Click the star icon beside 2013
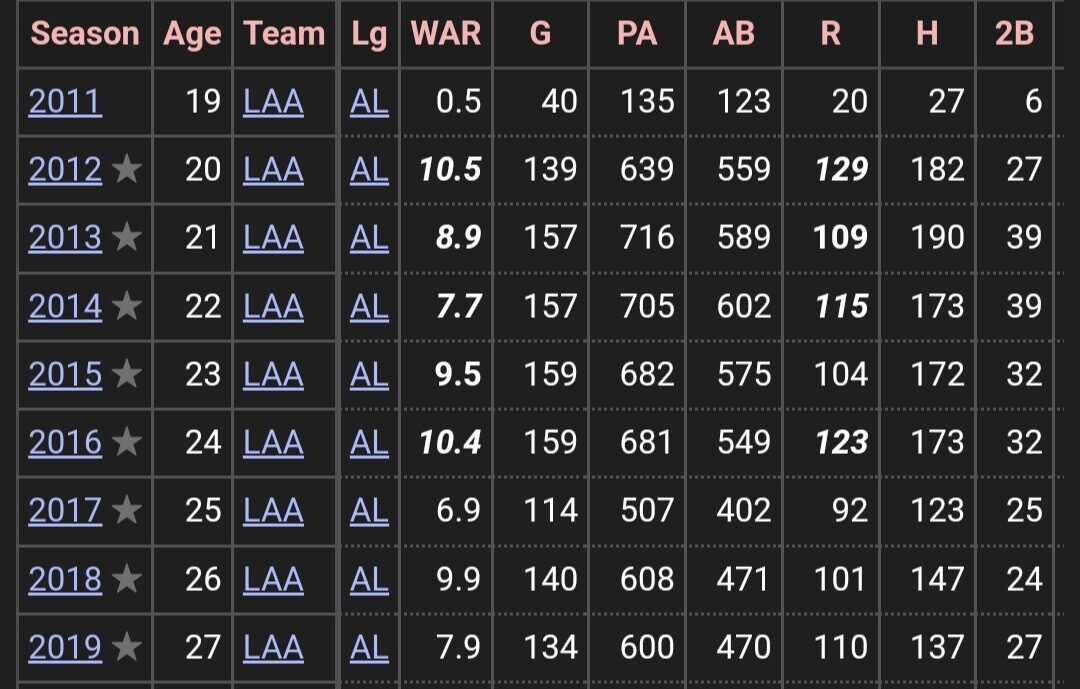Screen dimensions: 1080x689 pos(127,237)
